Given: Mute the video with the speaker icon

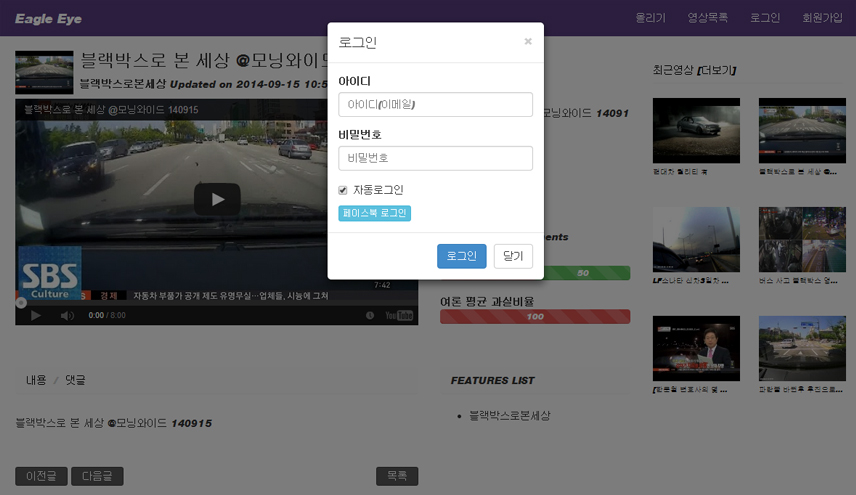Looking at the screenshot, I should 67,316.
